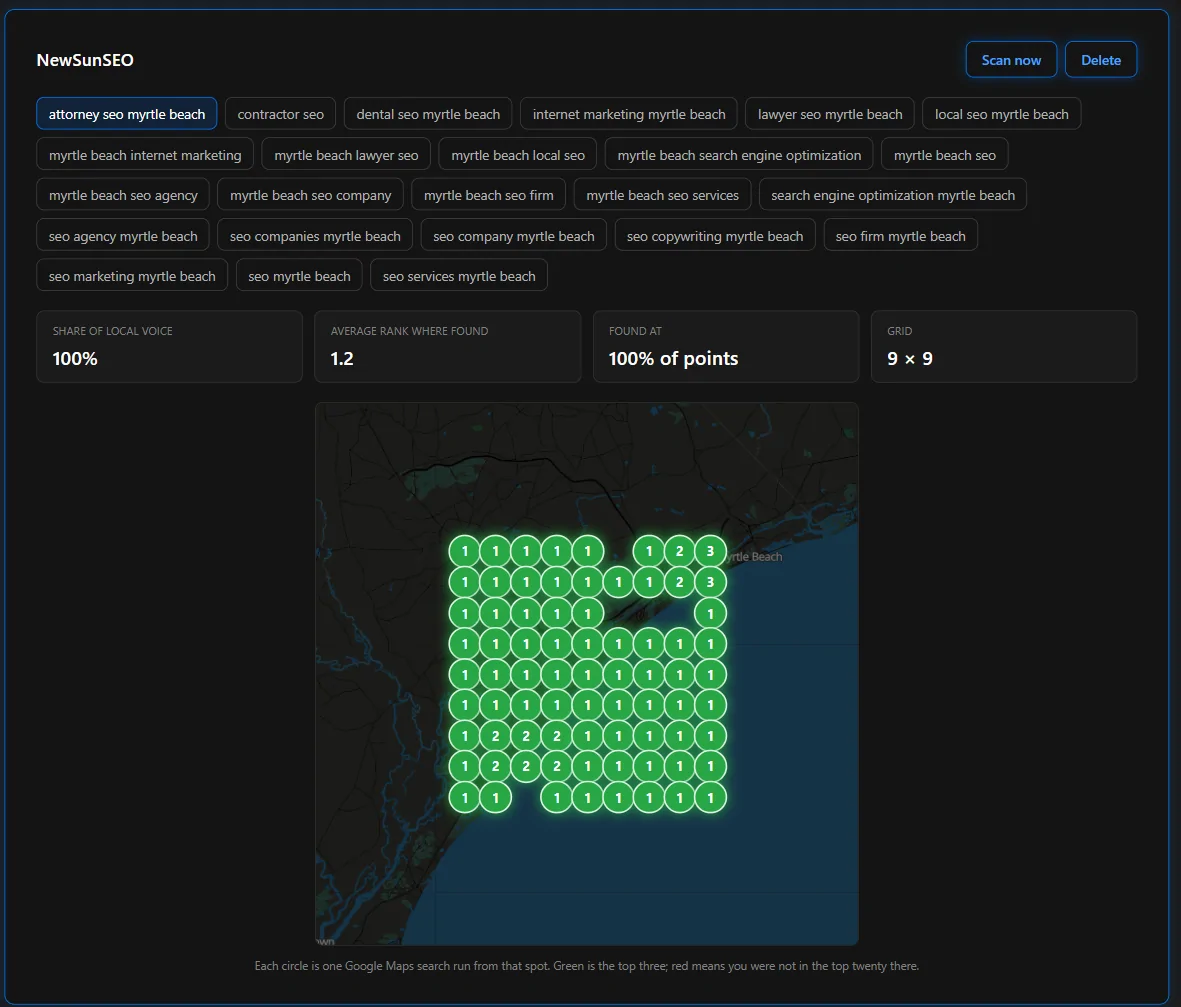Choose seo marketing myrtle beach keyword
1181x1007 pixels.
point(132,276)
